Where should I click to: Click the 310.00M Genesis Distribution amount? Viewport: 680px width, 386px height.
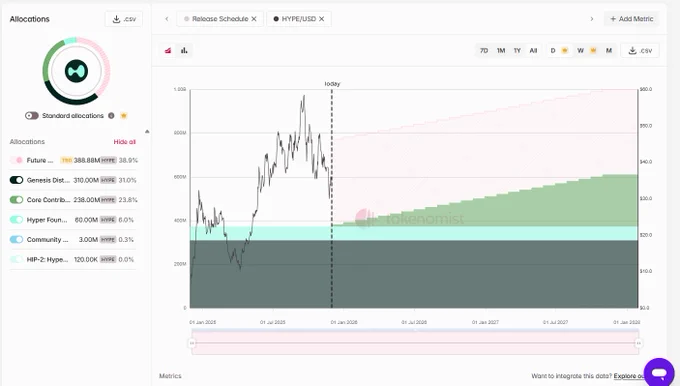point(86,180)
